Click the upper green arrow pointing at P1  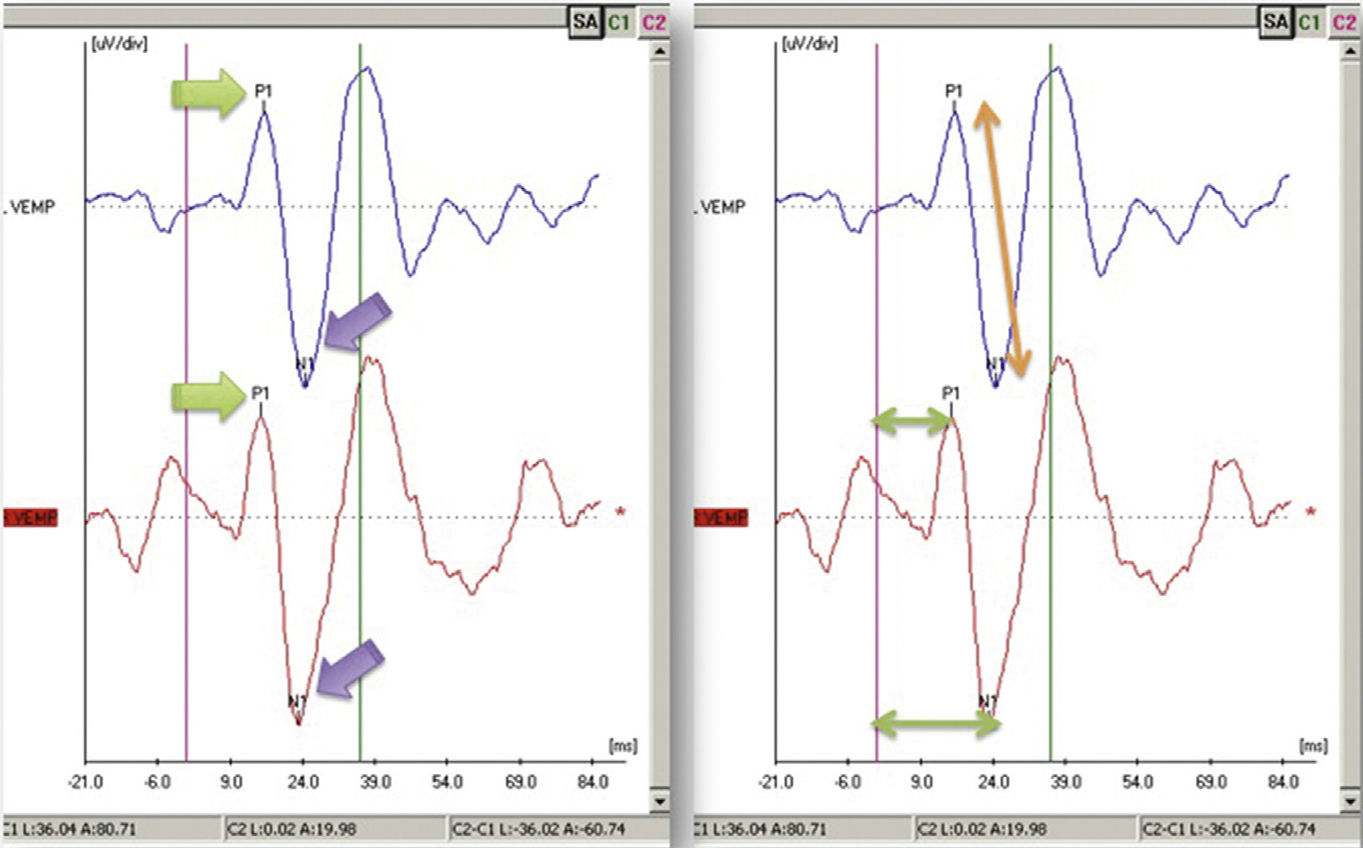(208, 93)
